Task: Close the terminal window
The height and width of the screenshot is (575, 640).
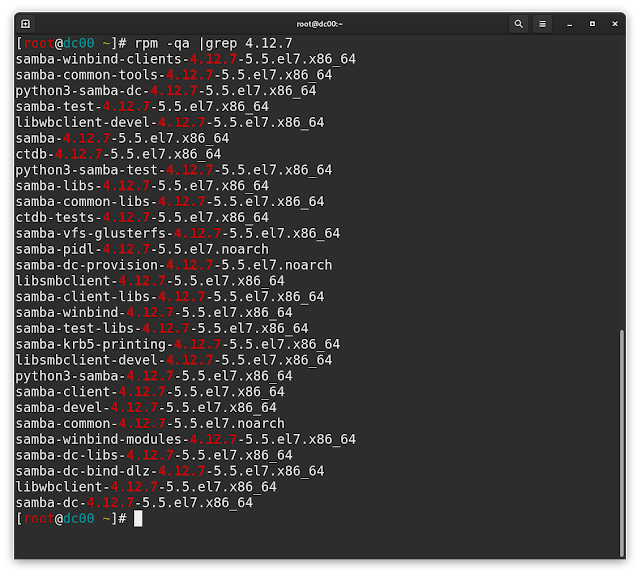Action: pos(615,23)
